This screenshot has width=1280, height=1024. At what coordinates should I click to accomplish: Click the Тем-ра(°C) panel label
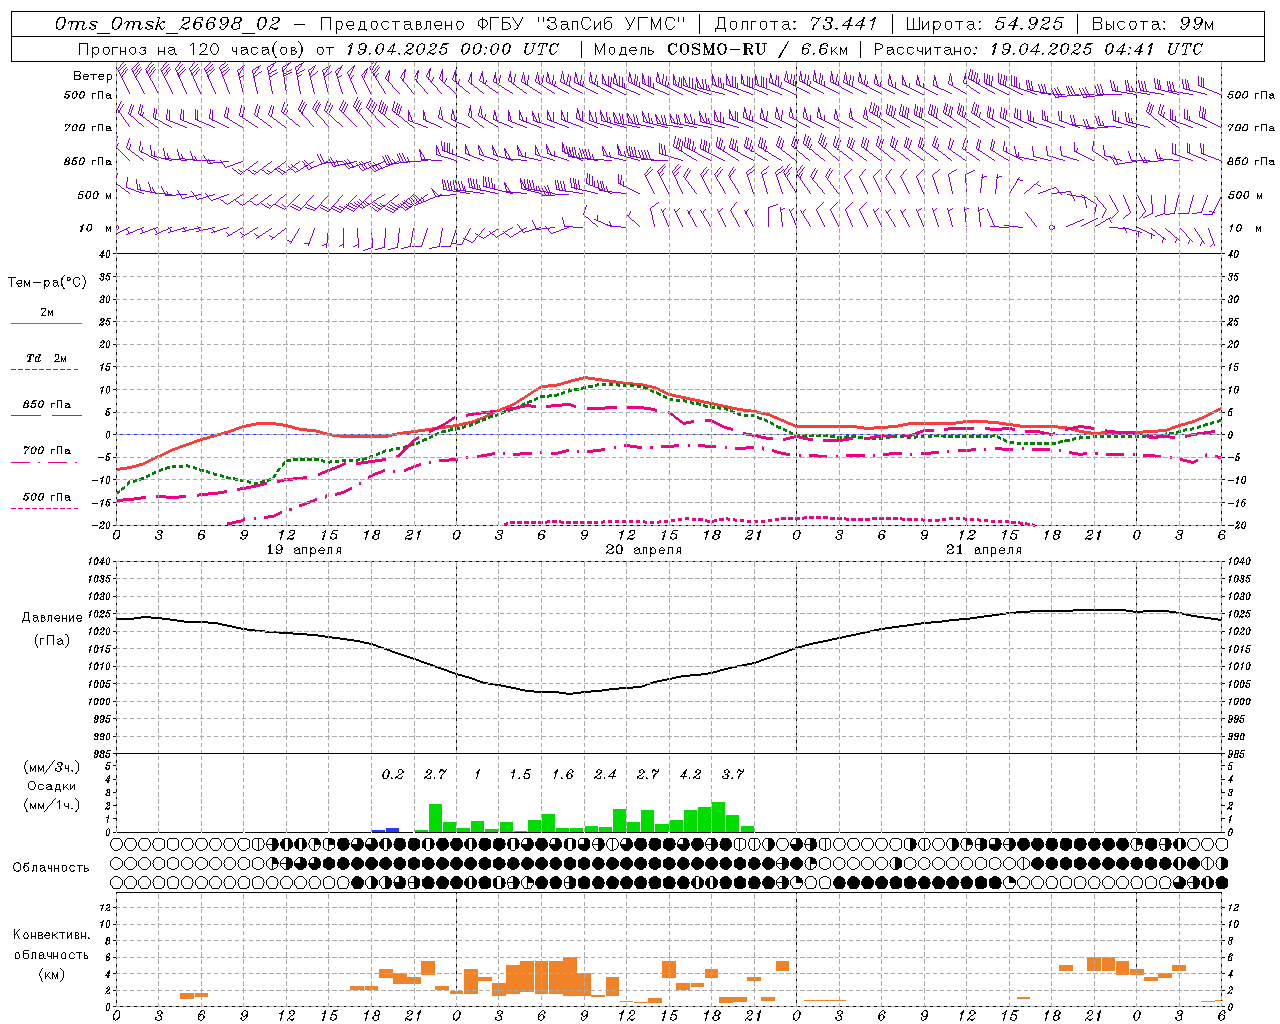coord(47,283)
